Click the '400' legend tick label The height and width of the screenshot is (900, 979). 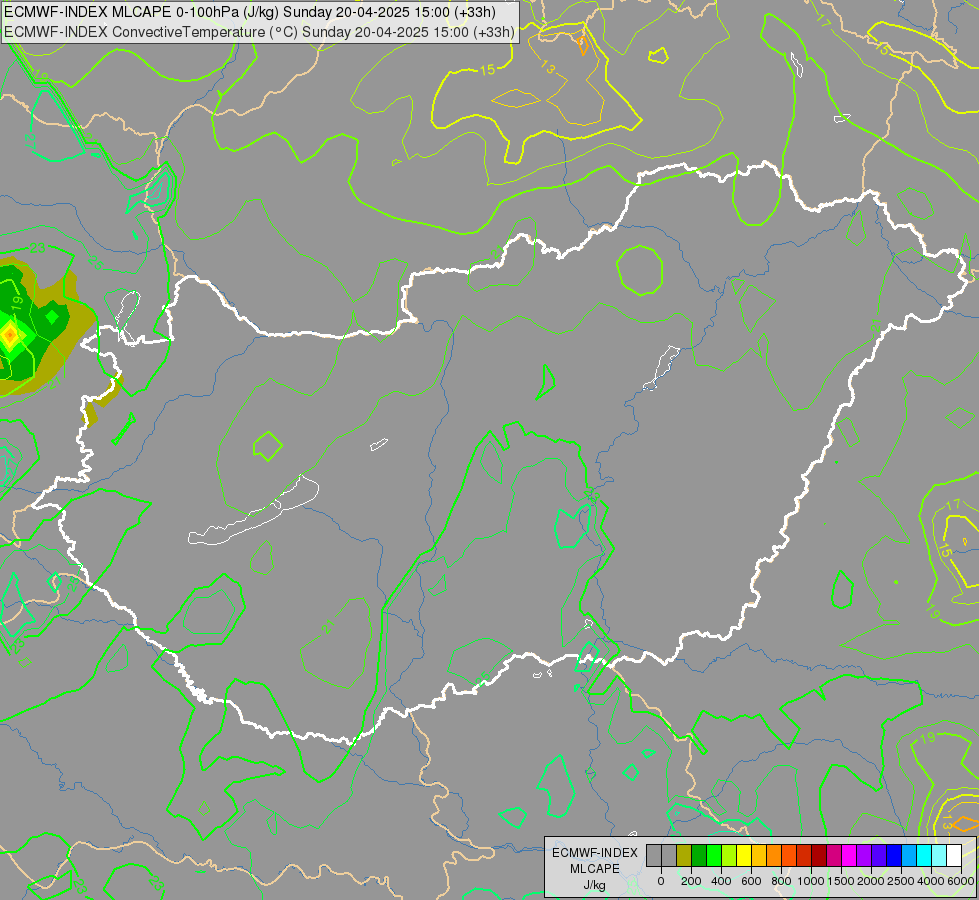[x=721, y=881]
